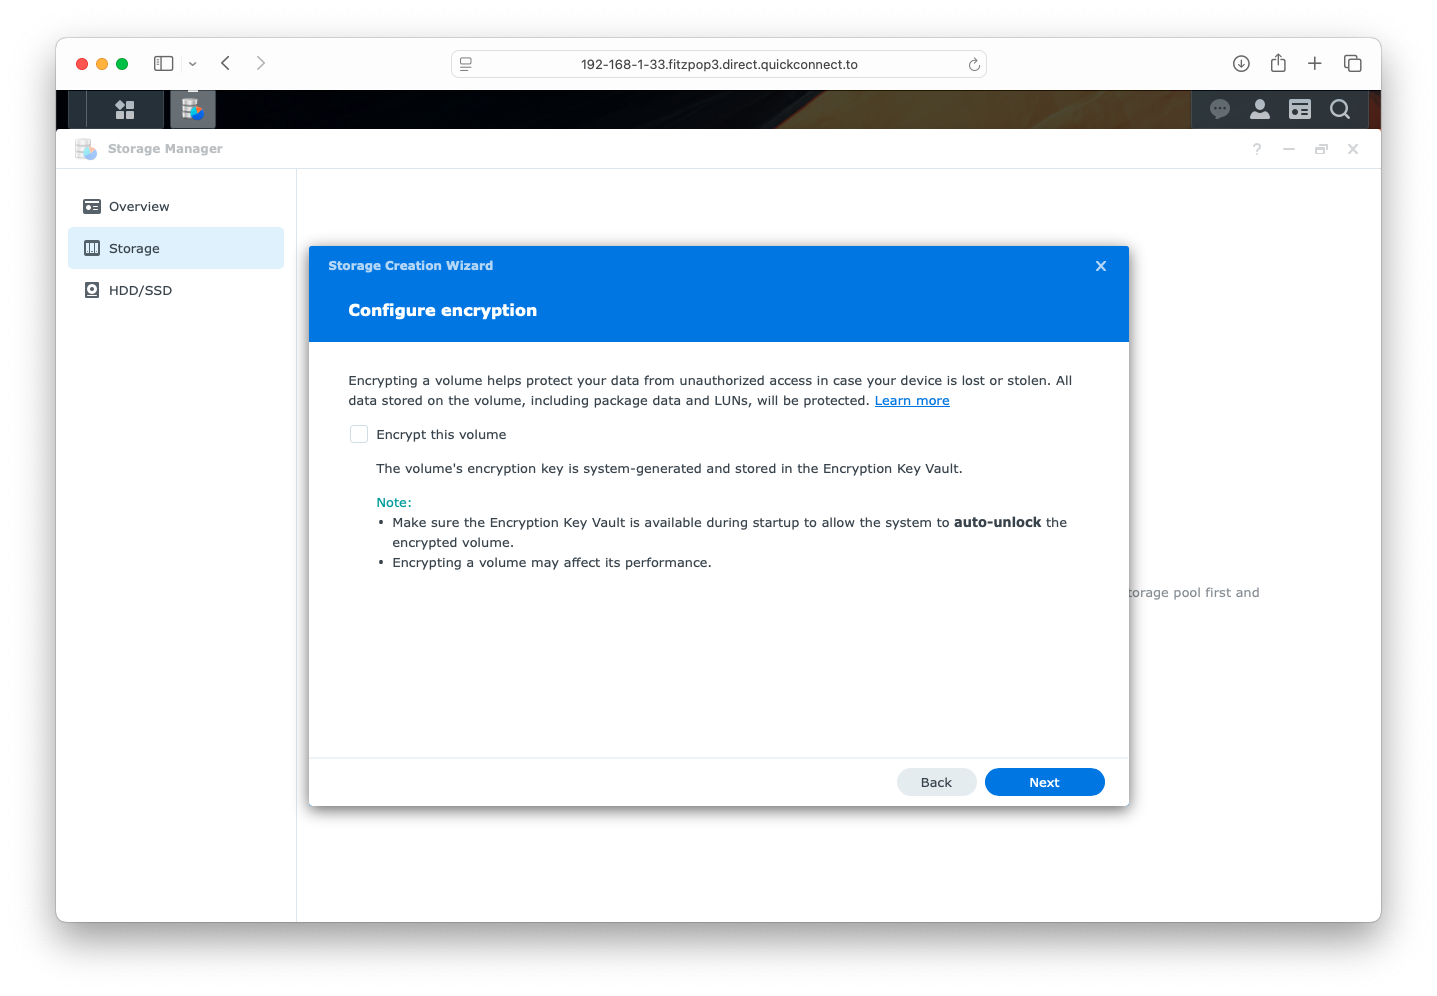Image resolution: width=1437 pixels, height=996 pixels.
Task: Click the Storage Creation Wizard title
Action: 411,266
